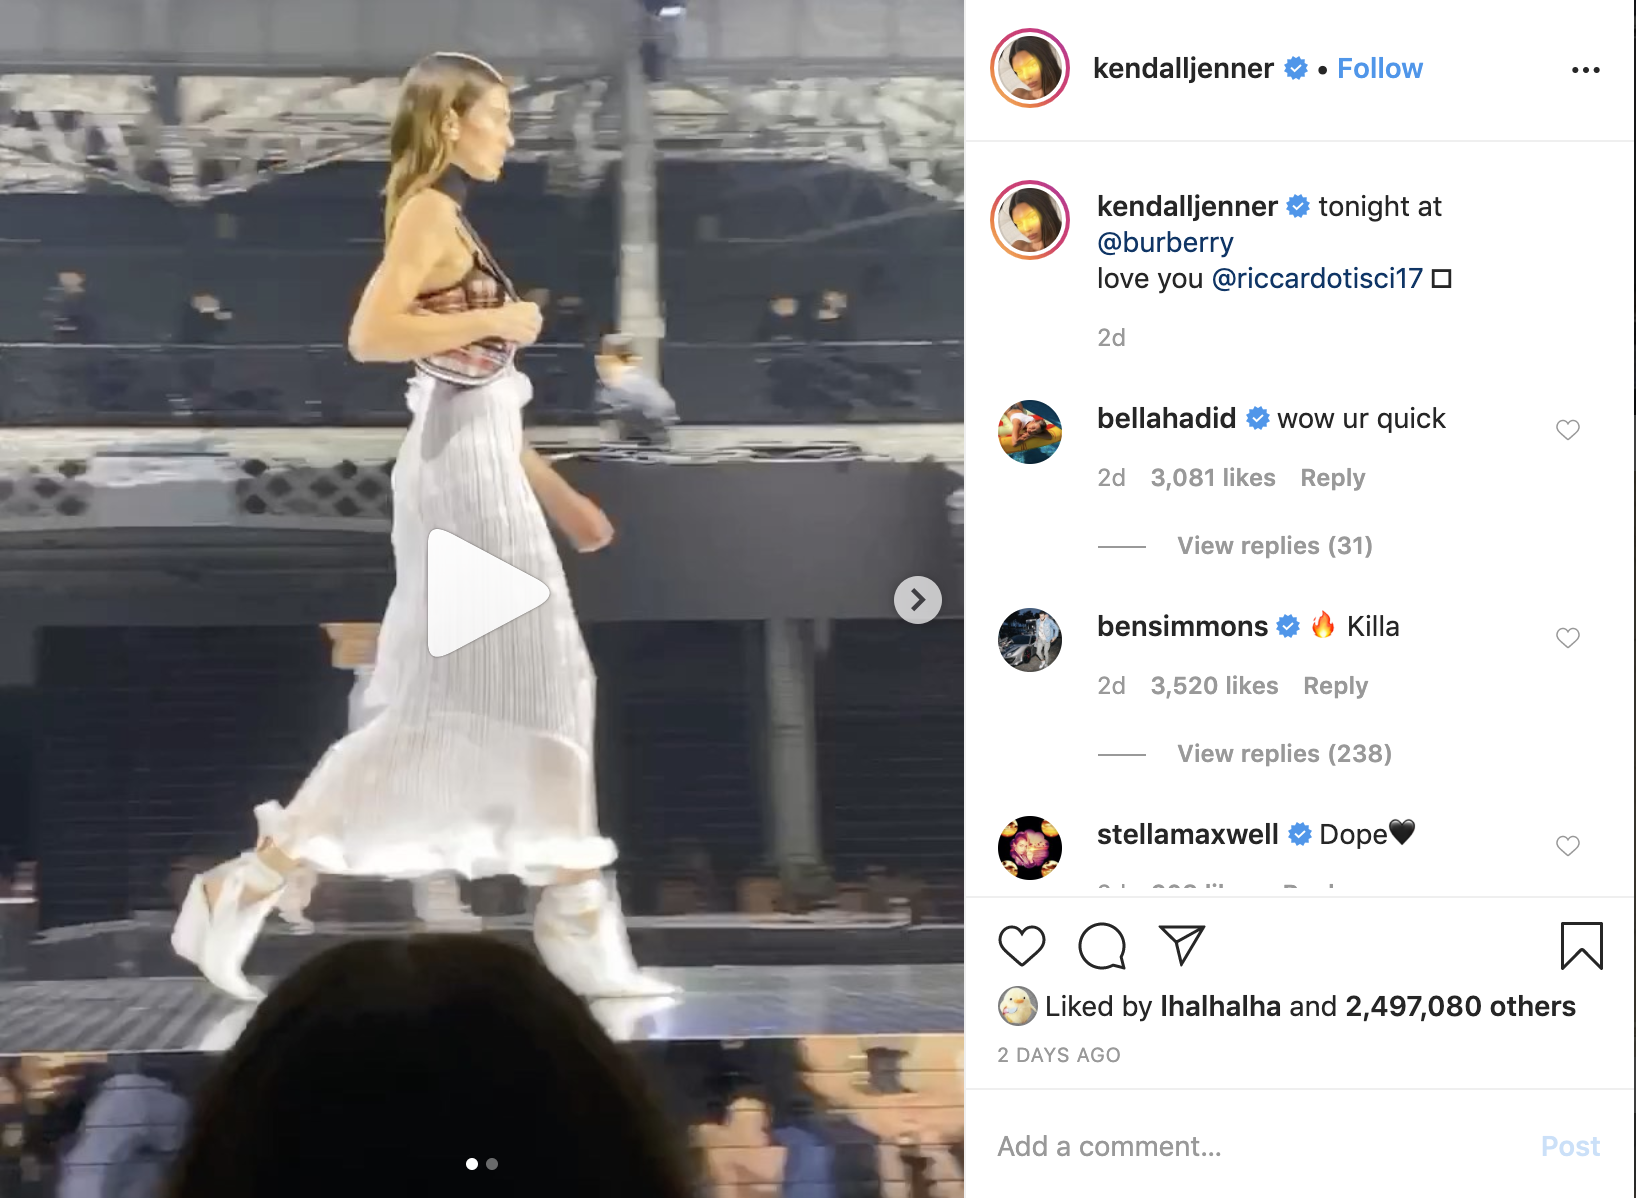The height and width of the screenshot is (1198, 1636).
Task: Reply to bensimmons' comment
Action: tap(1335, 686)
